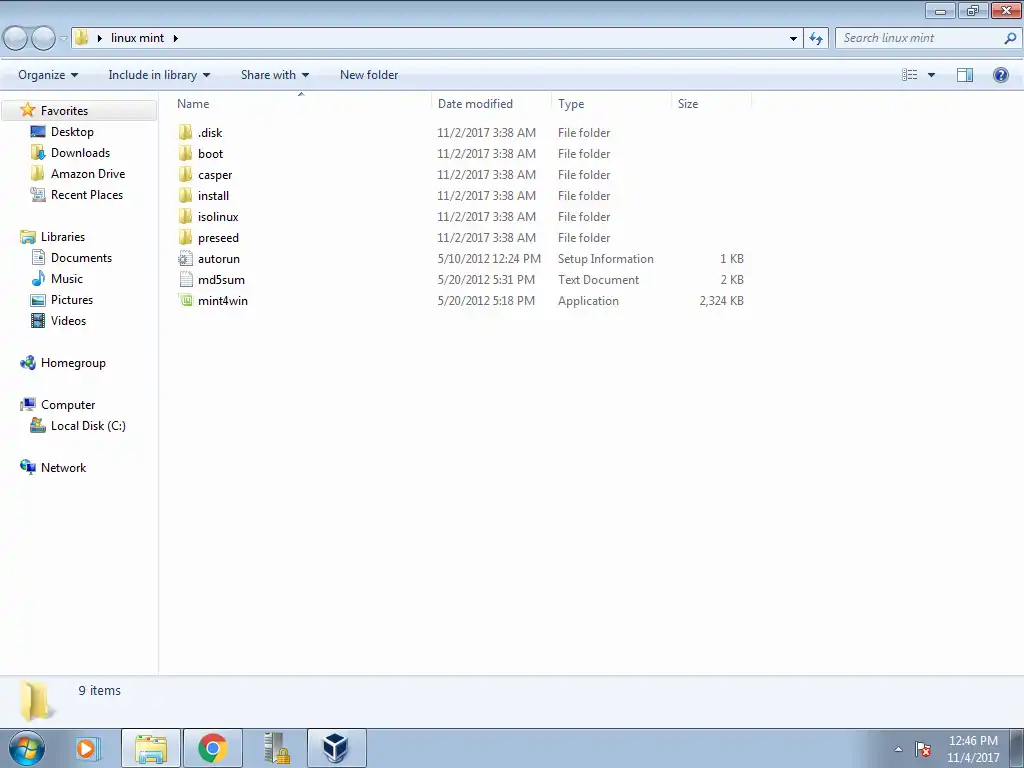Open the Include in library dropdown
This screenshot has width=1024, height=768.
pos(159,75)
